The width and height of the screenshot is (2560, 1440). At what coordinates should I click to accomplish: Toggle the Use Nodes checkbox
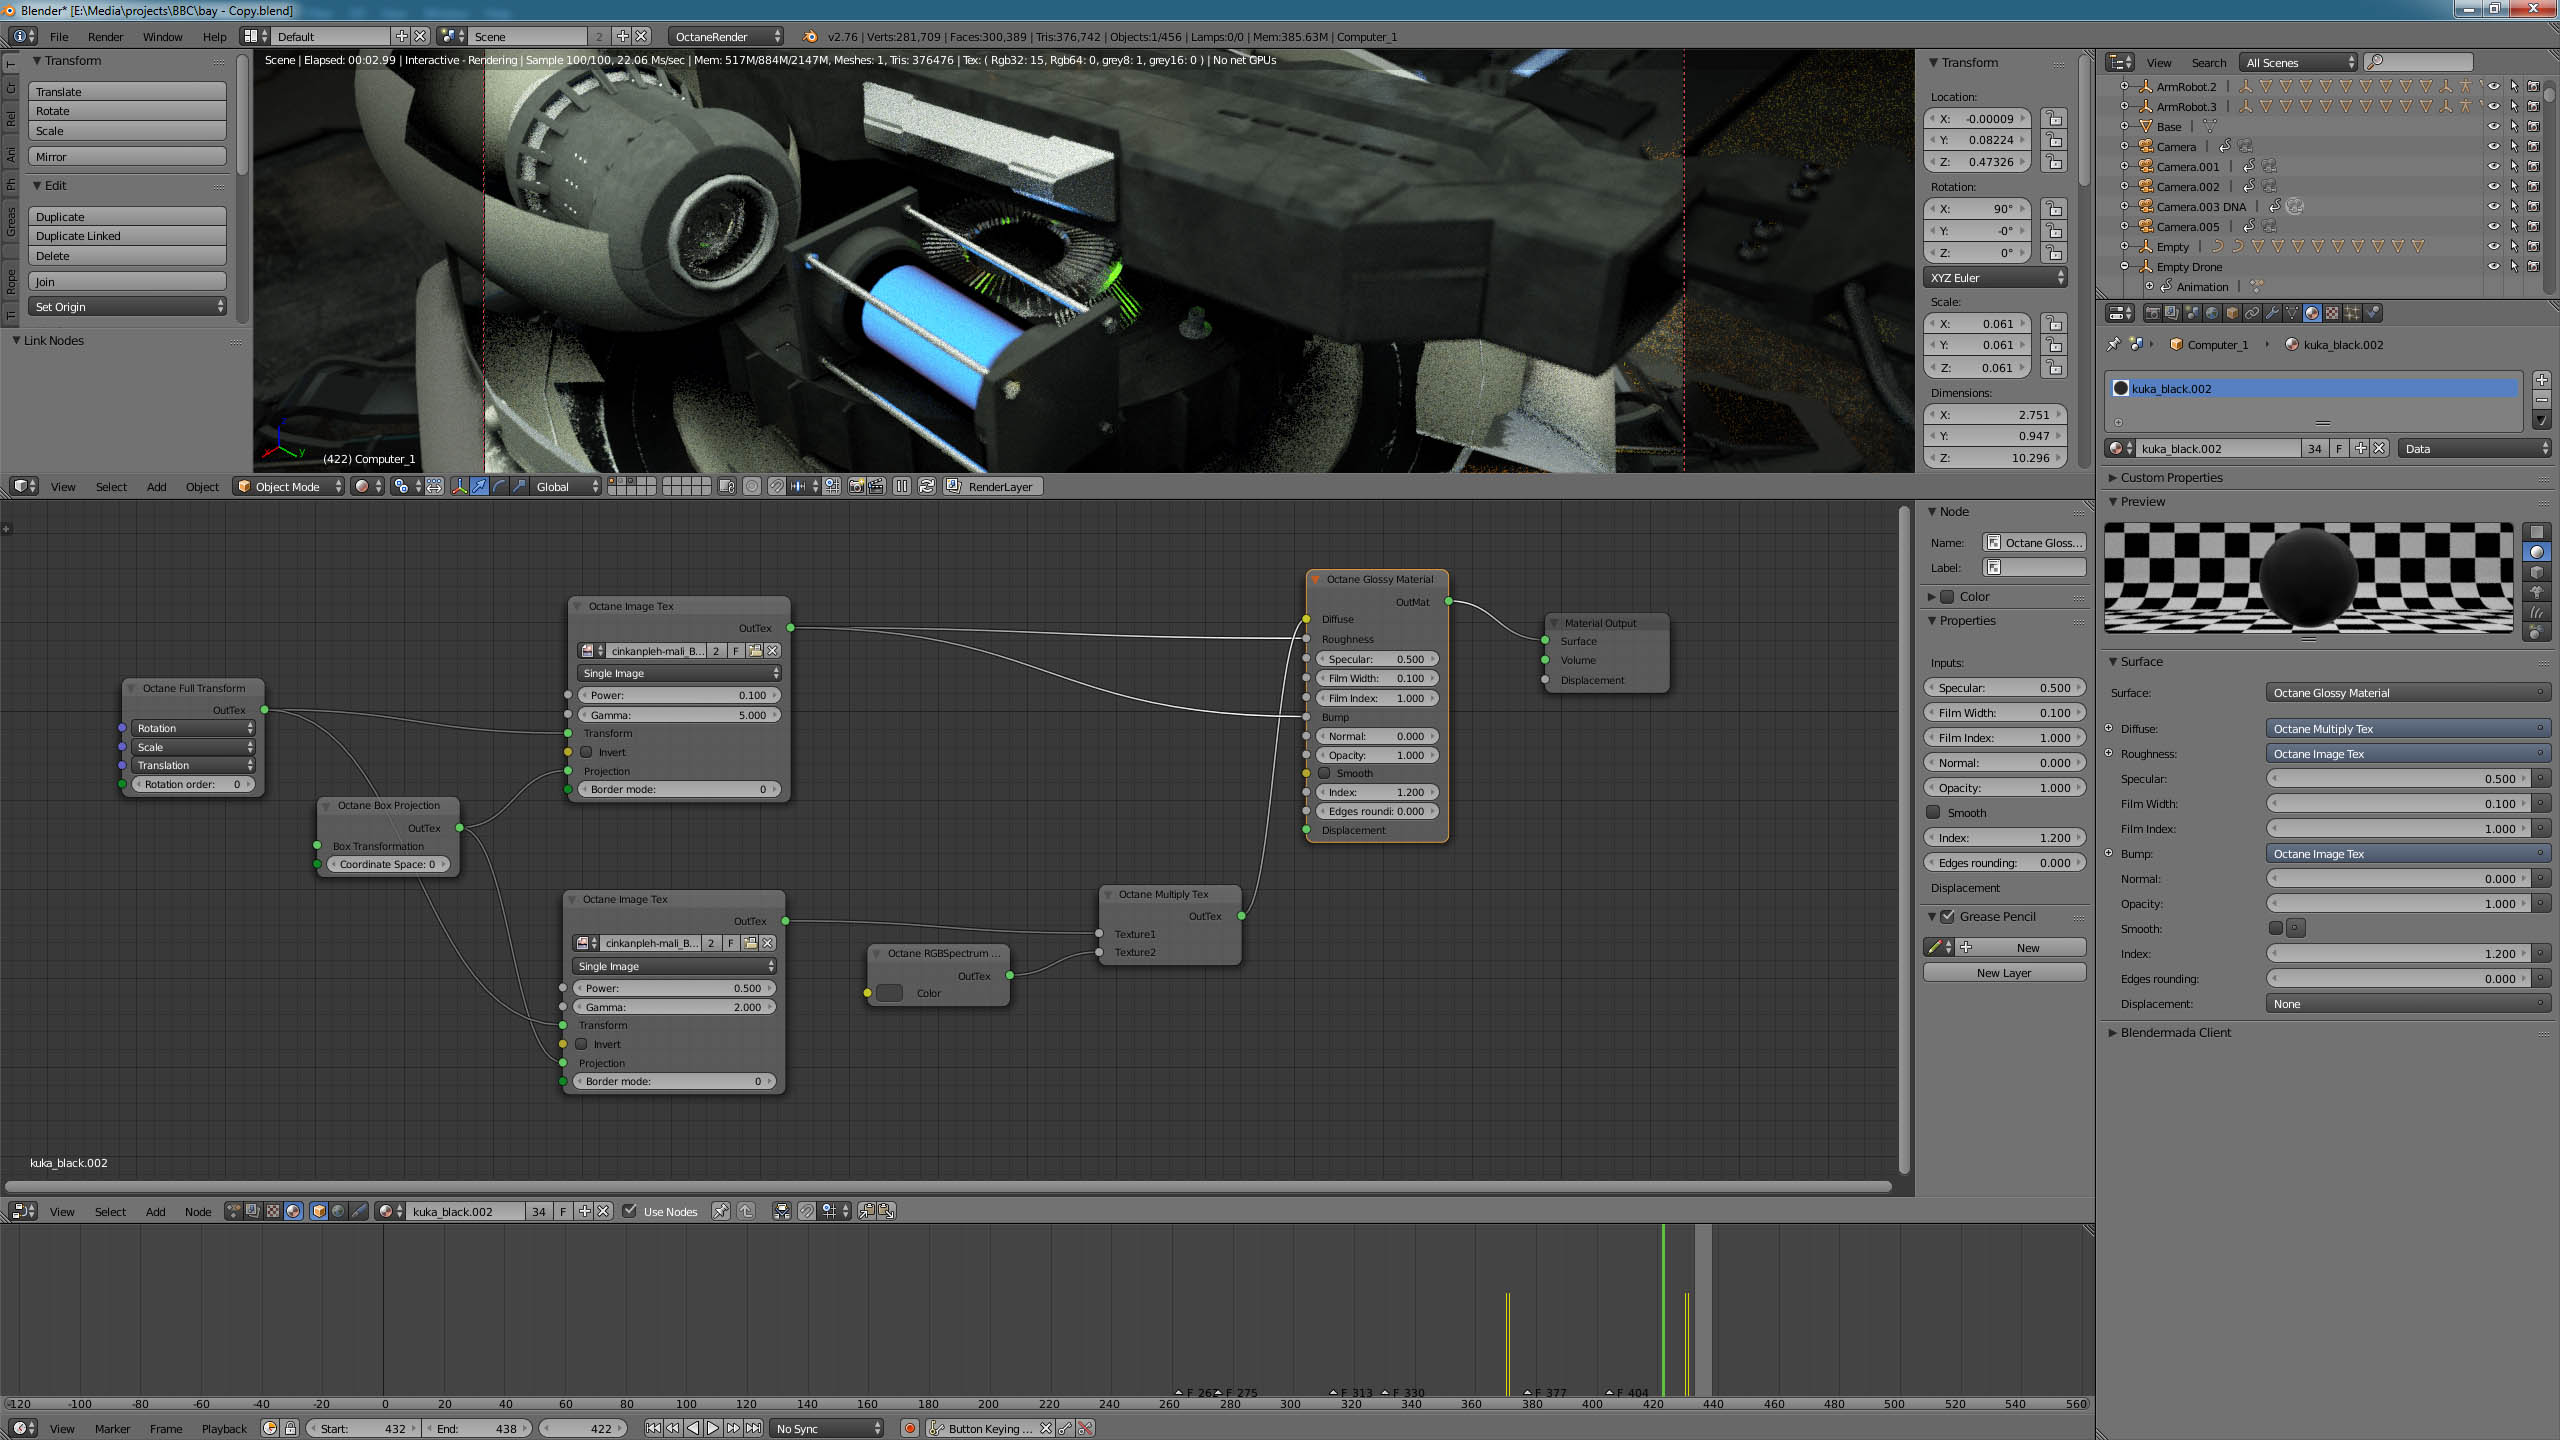click(x=630, y=1211)
